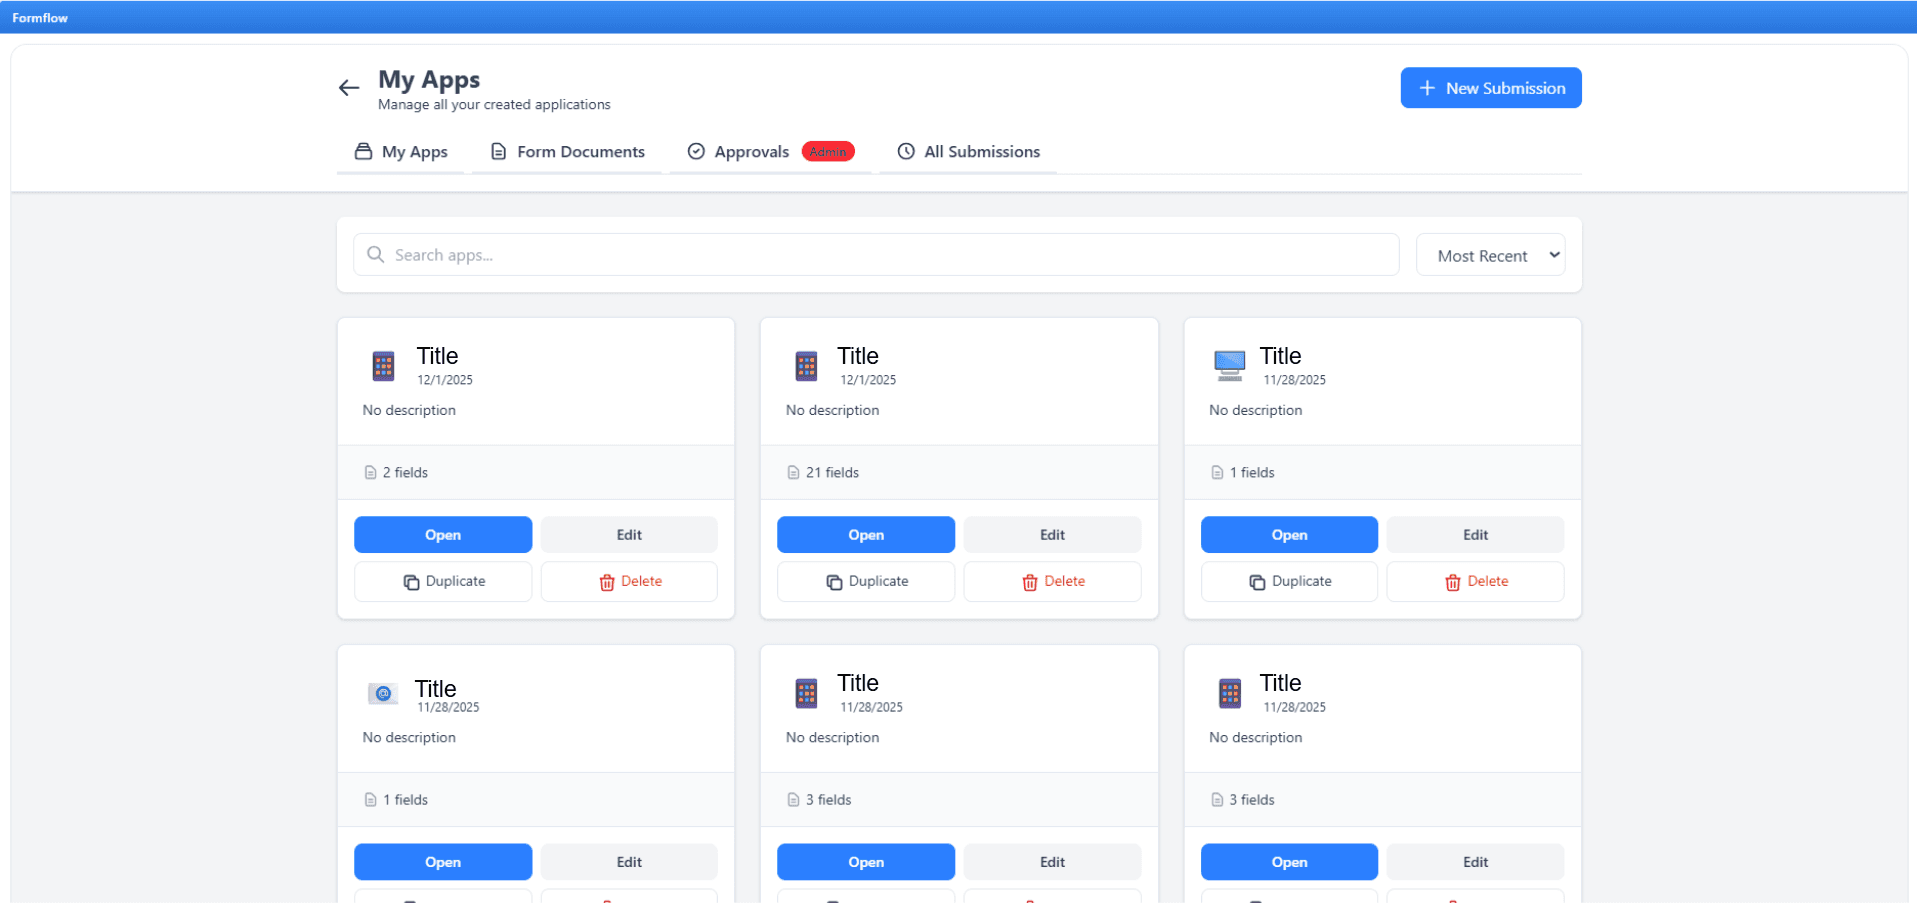Click app icon on the 21 fields card
This screenshot has height=907, width=1917.
pyautogui.click(x=806, y=366)
